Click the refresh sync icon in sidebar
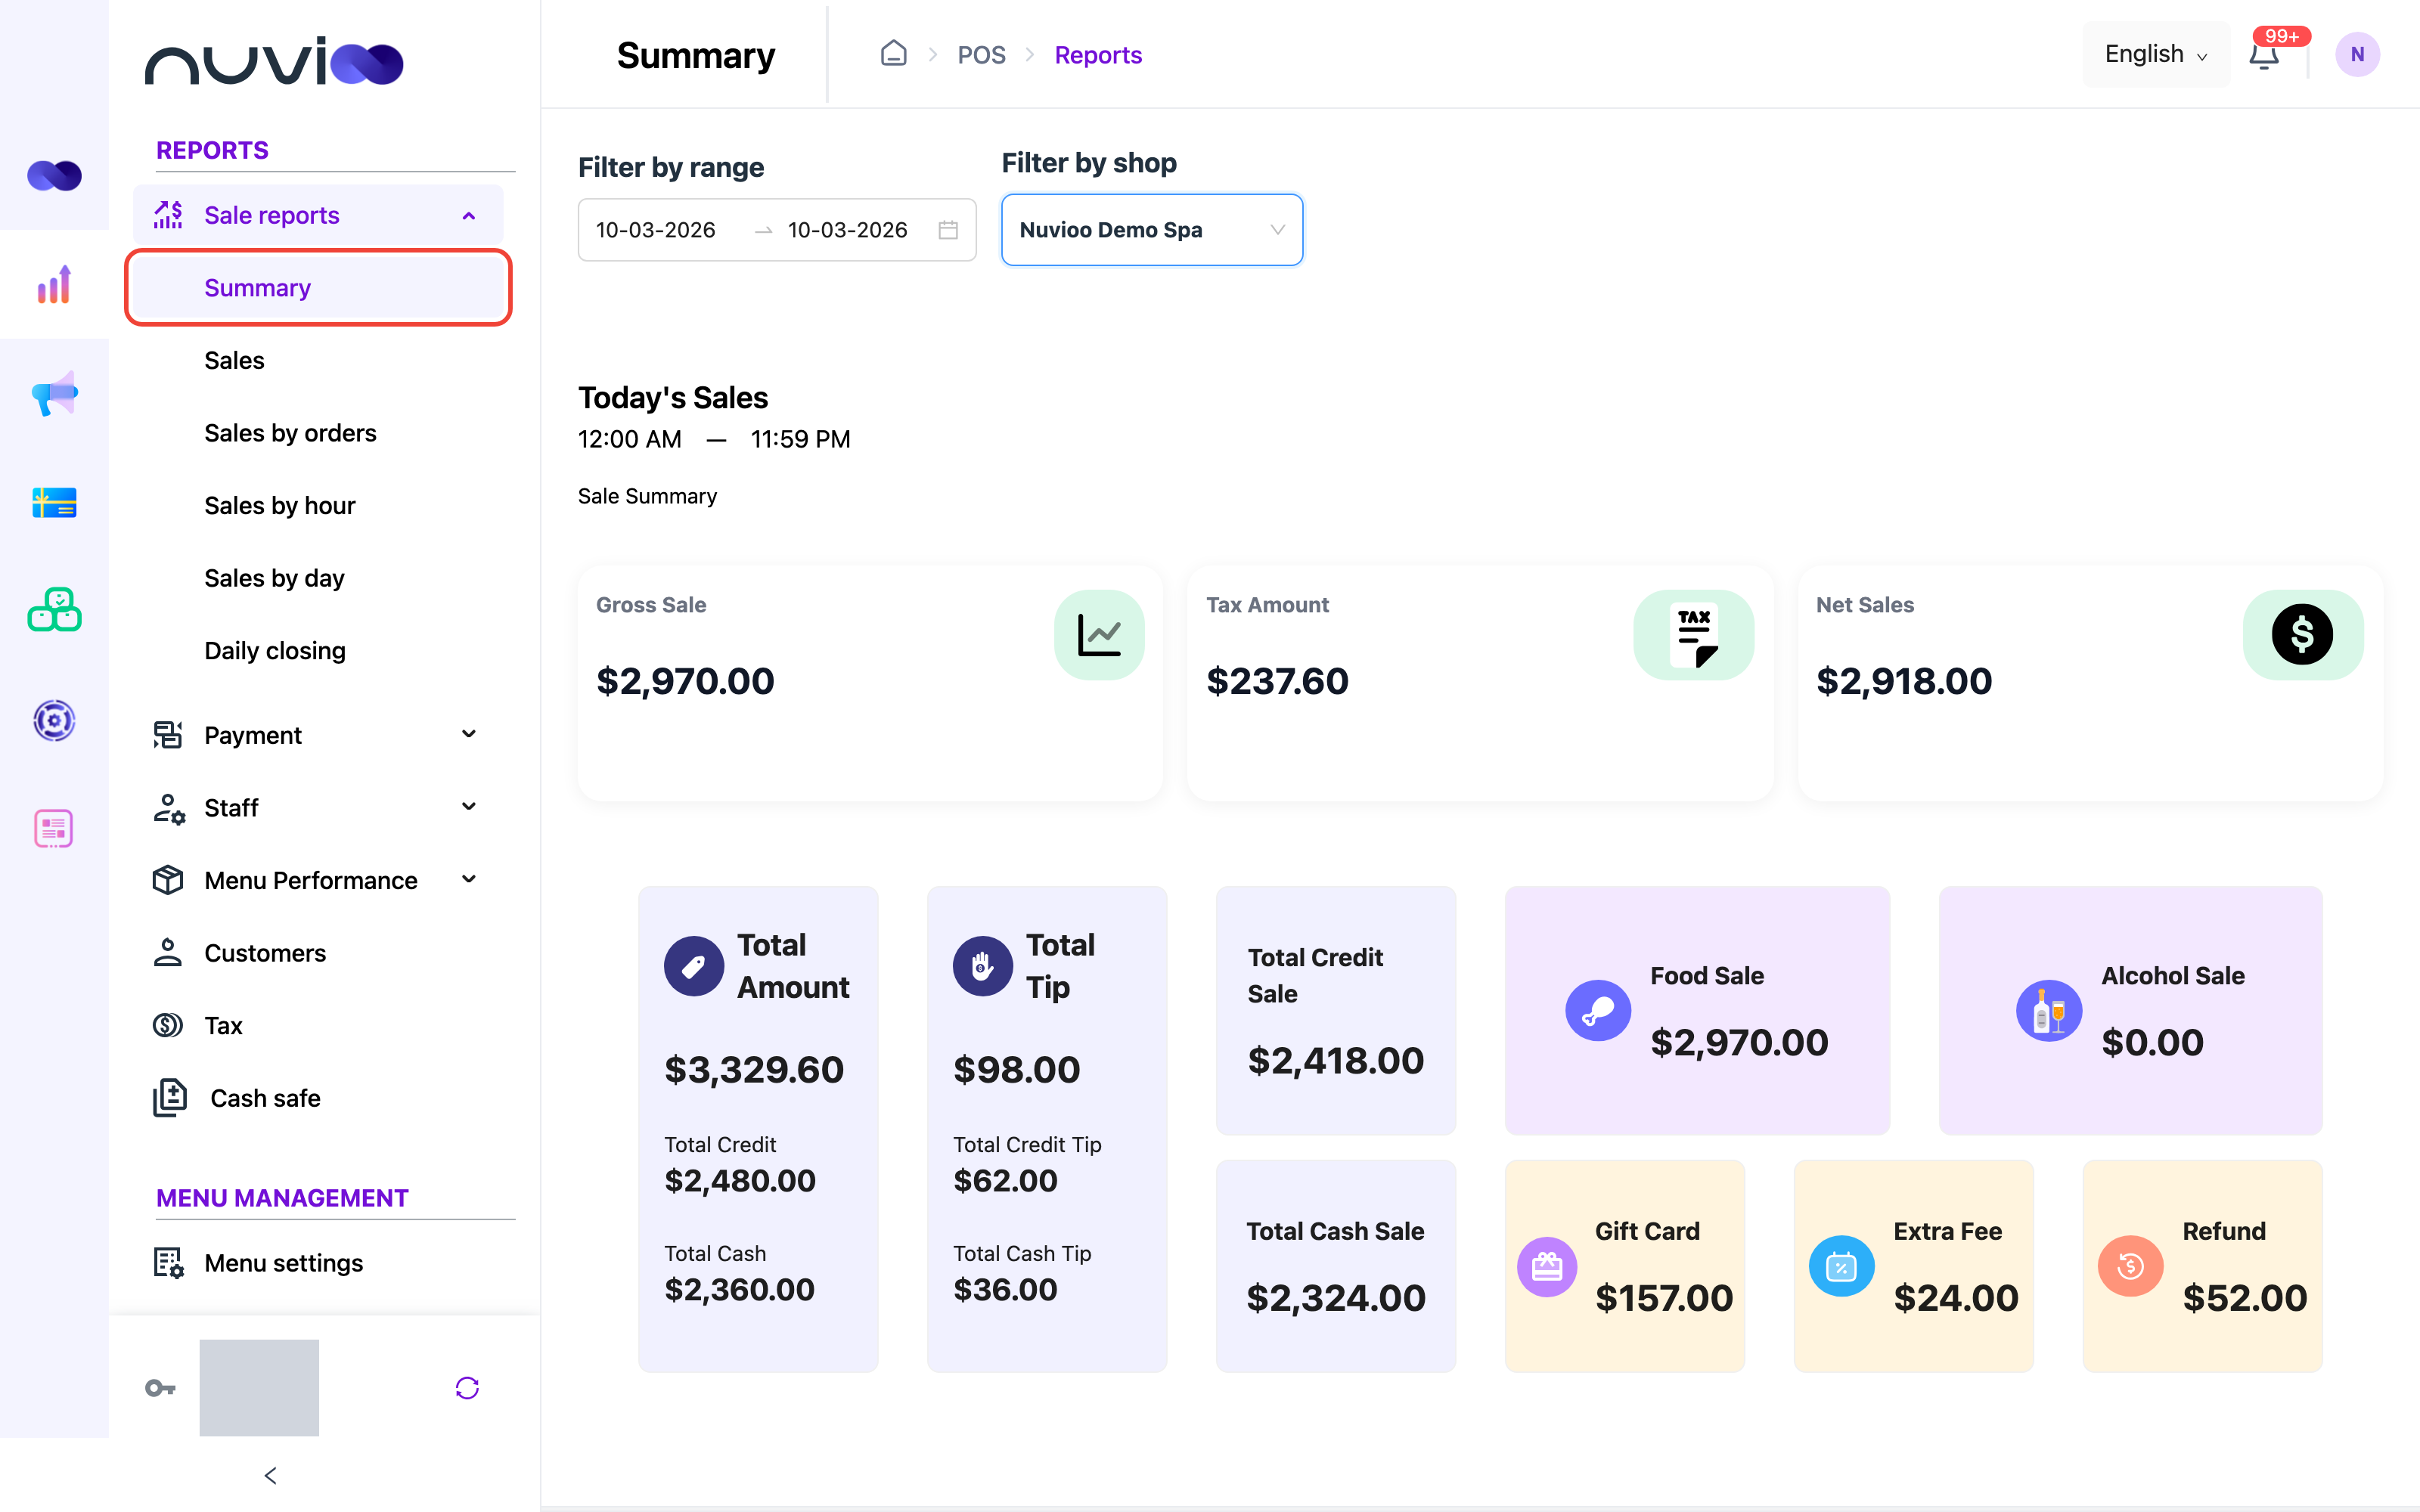 (x=467, y=1388)
